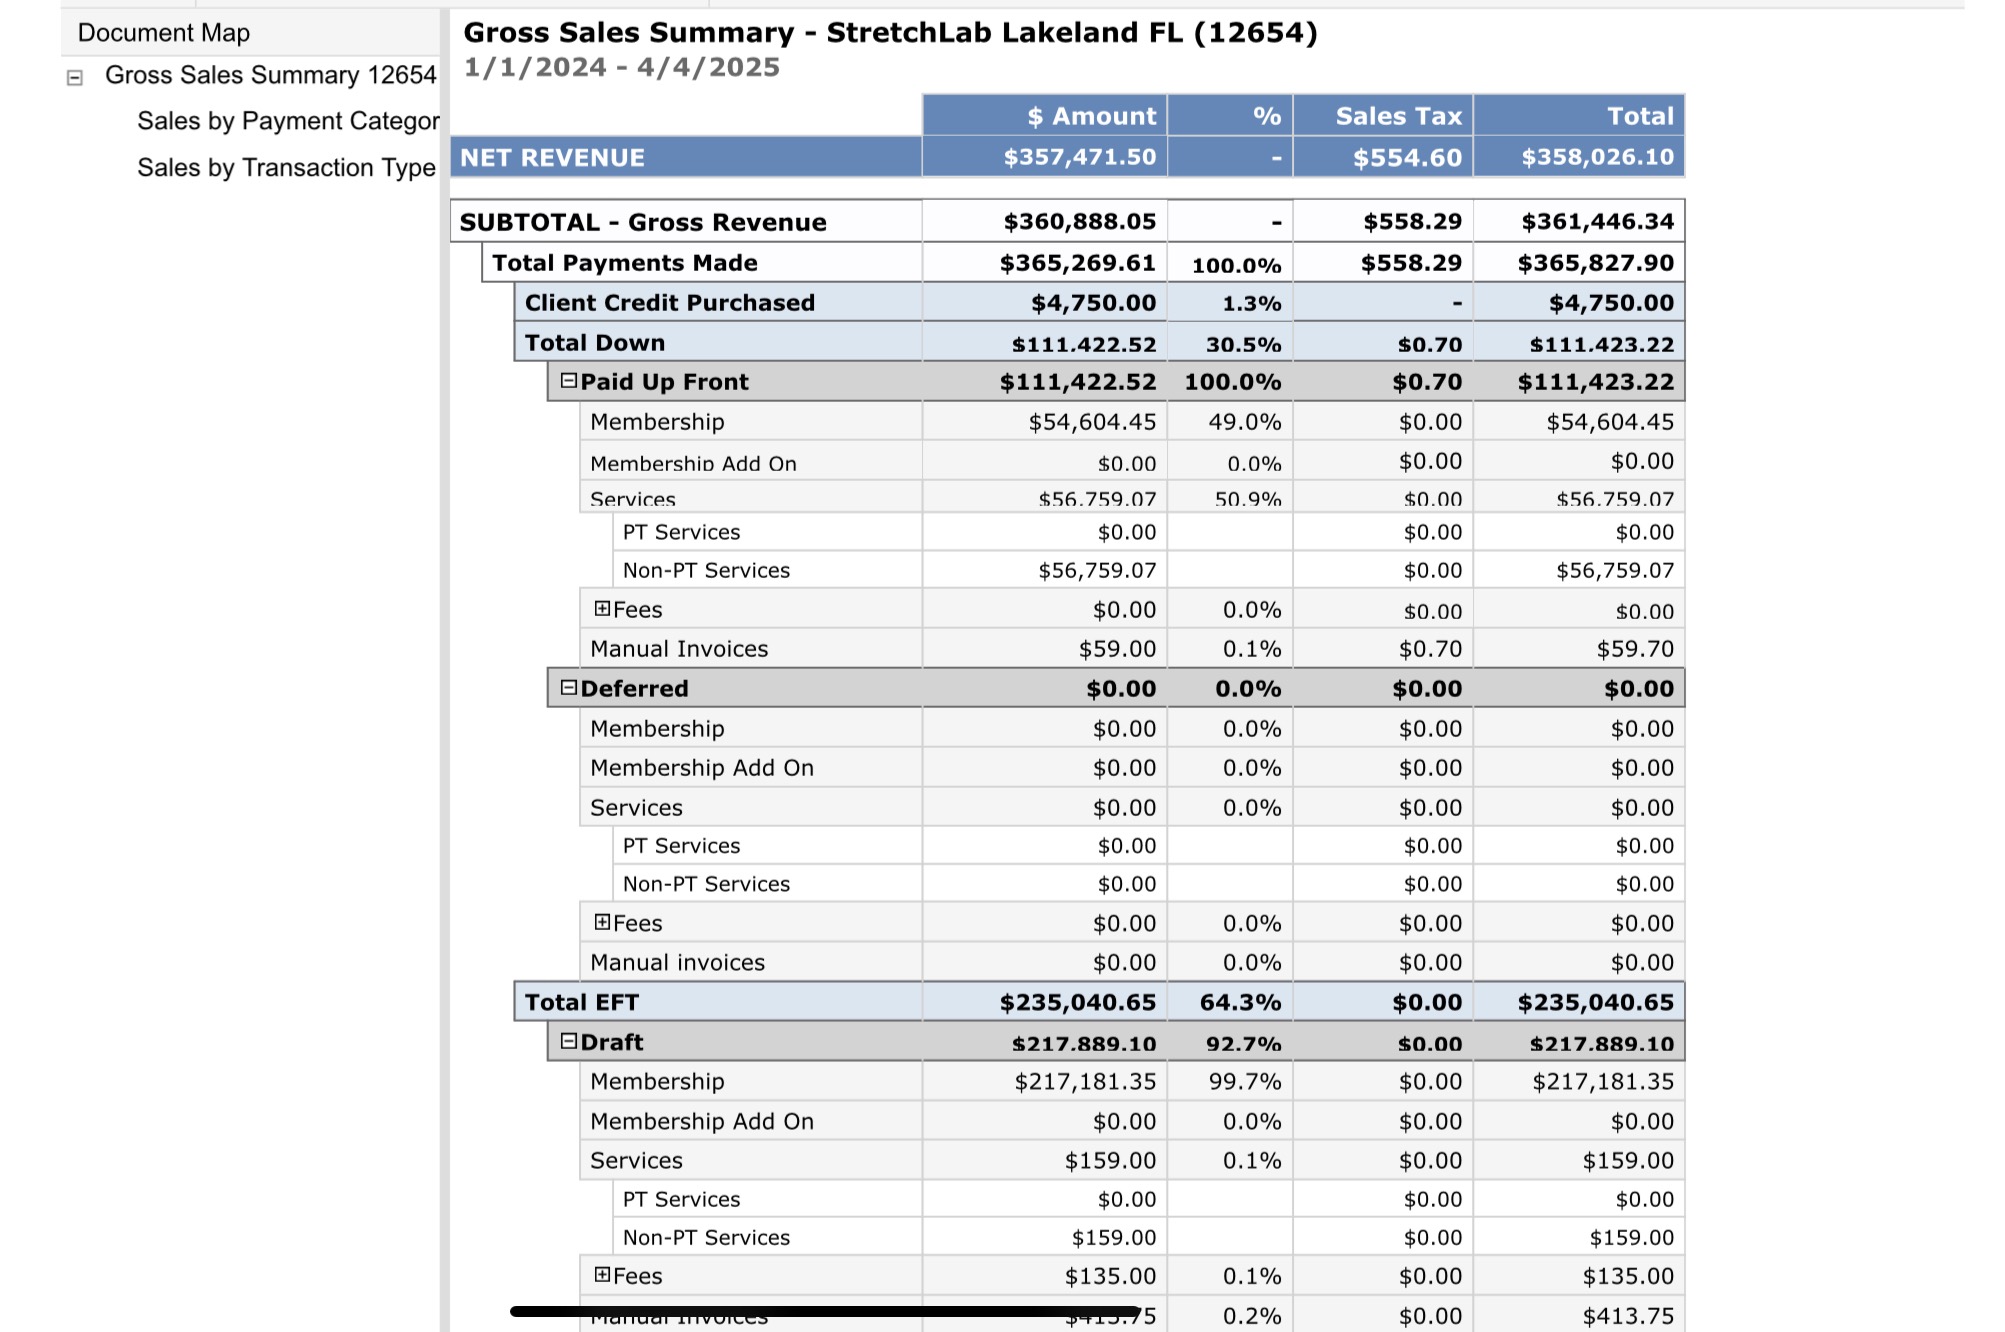Collapse the Draft section
The width and height of the screenshot is (2005, 1332).
pos(569,1041)
